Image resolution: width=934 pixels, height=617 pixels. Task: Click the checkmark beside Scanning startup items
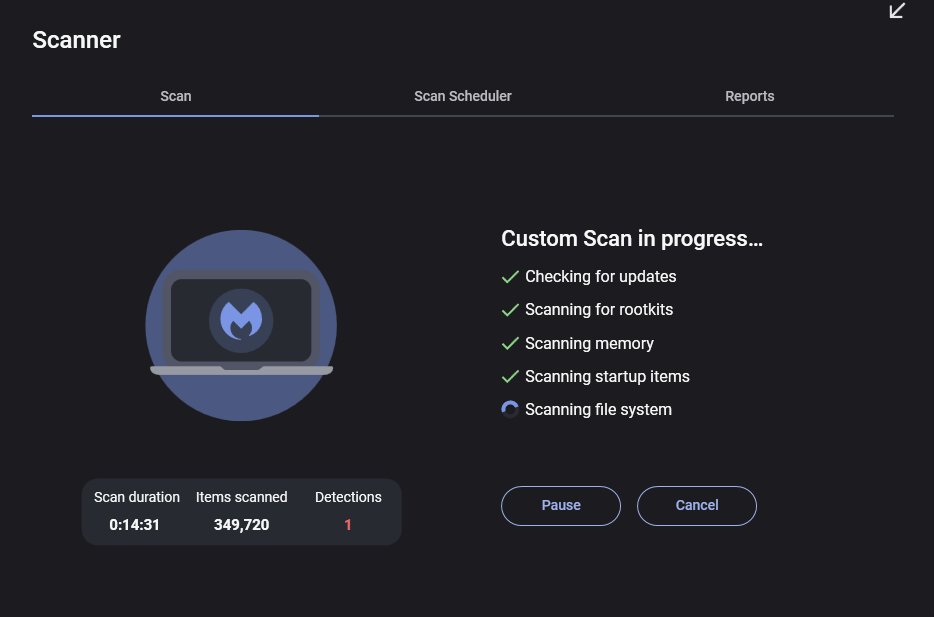pos(510,376)
